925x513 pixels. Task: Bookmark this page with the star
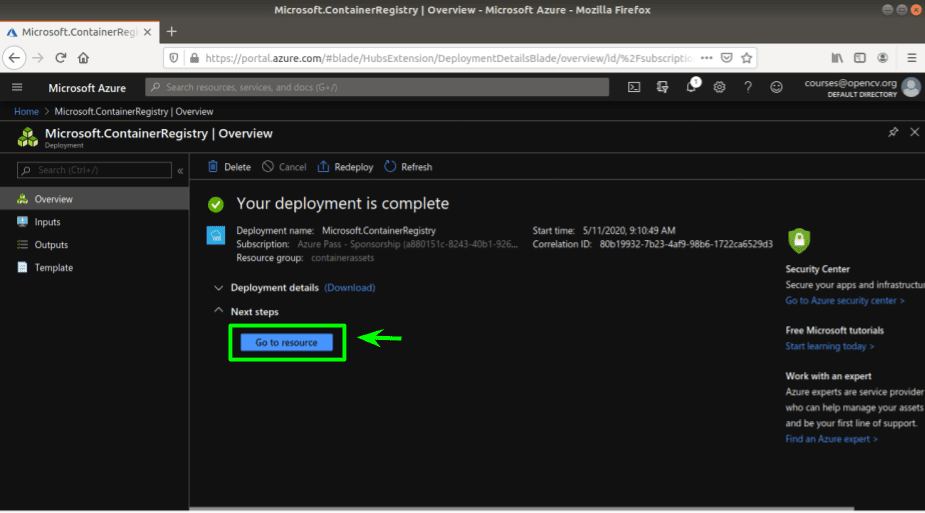click(x=747, y=58)
